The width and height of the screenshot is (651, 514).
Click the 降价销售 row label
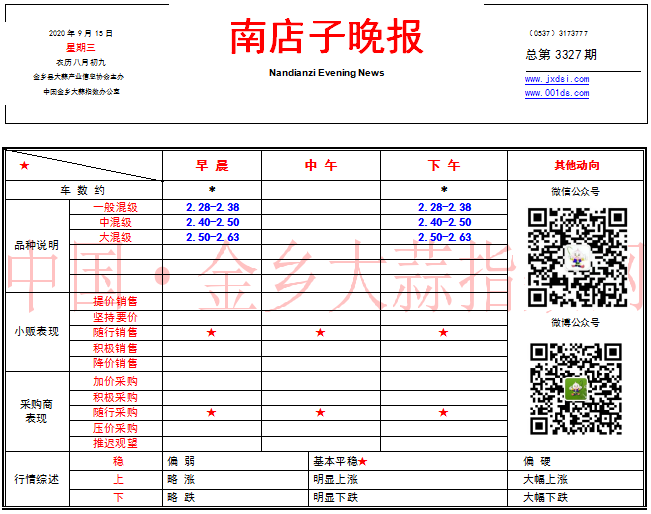coord(115,363)
